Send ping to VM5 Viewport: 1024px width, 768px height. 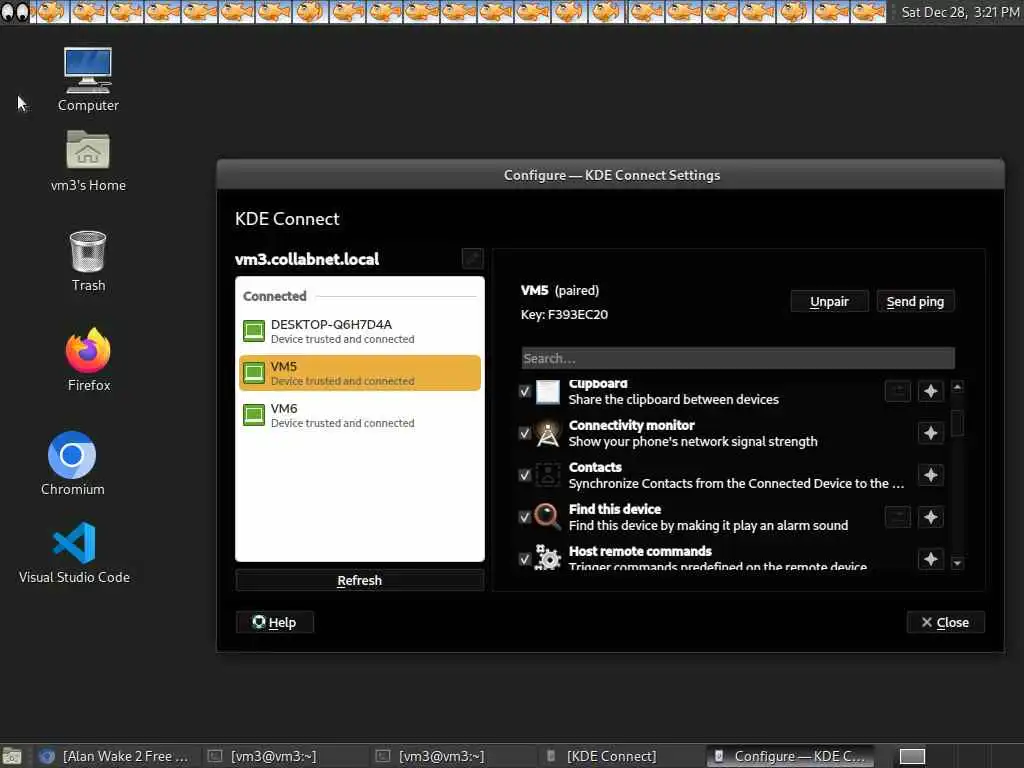pyautogui.click(x=915, y=302)
